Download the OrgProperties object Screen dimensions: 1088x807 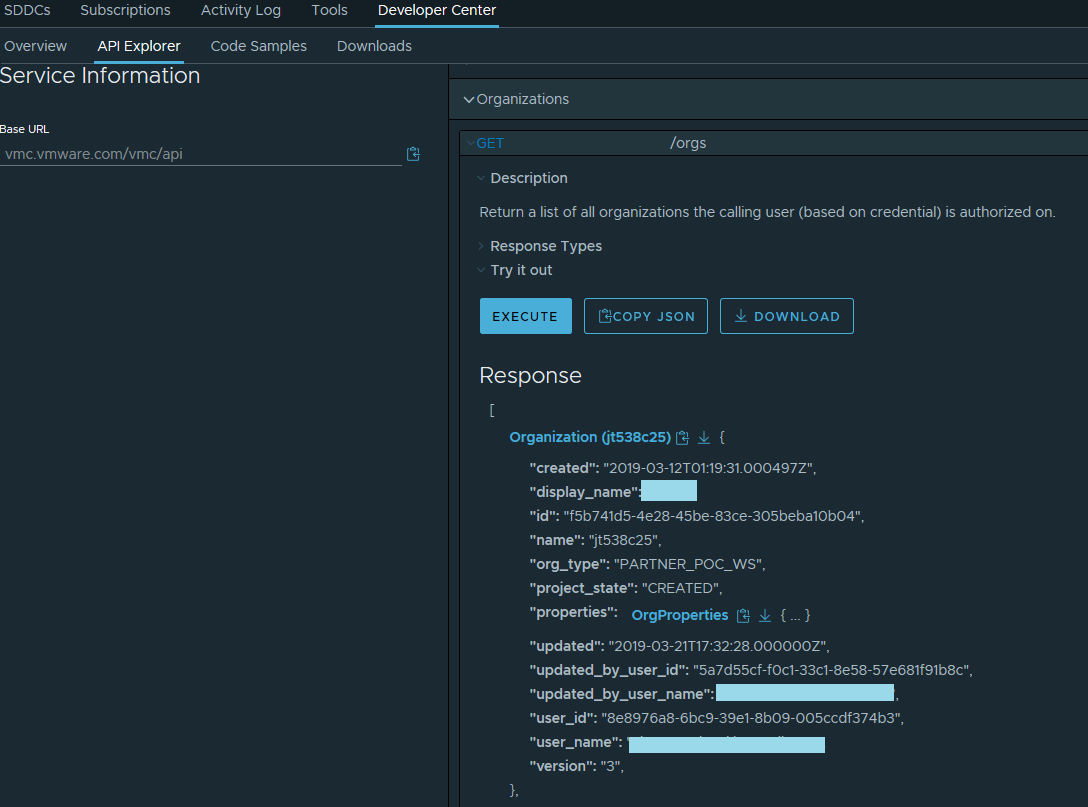(x=765, y=616)
